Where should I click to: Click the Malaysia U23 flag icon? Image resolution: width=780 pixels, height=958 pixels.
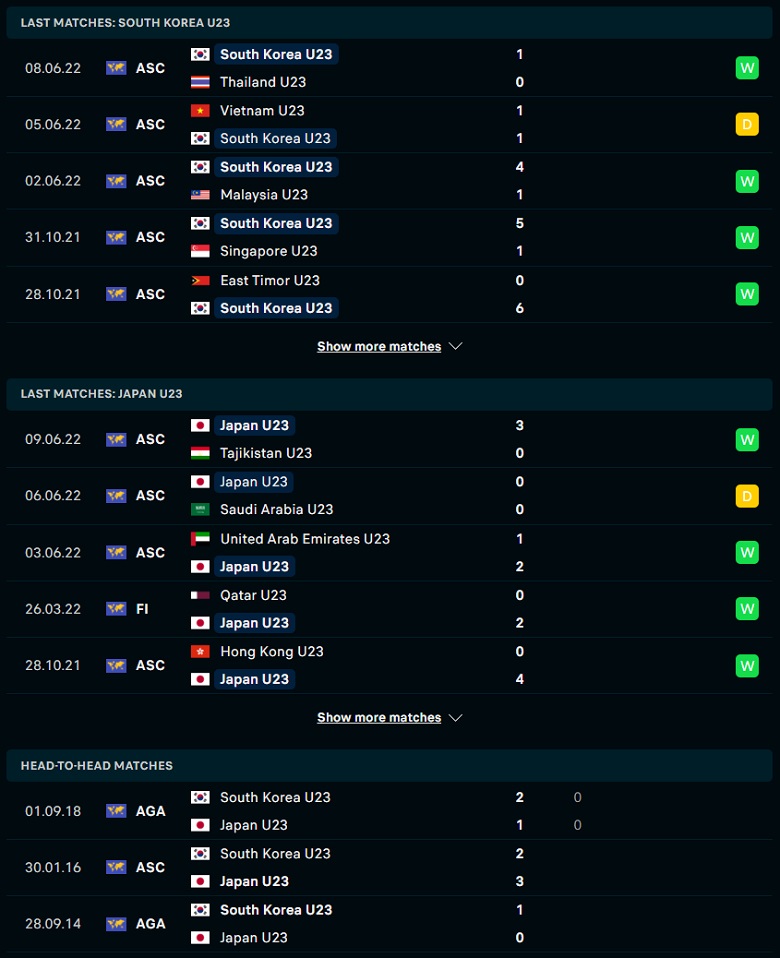pyautogui.click(x=200, y=195)
